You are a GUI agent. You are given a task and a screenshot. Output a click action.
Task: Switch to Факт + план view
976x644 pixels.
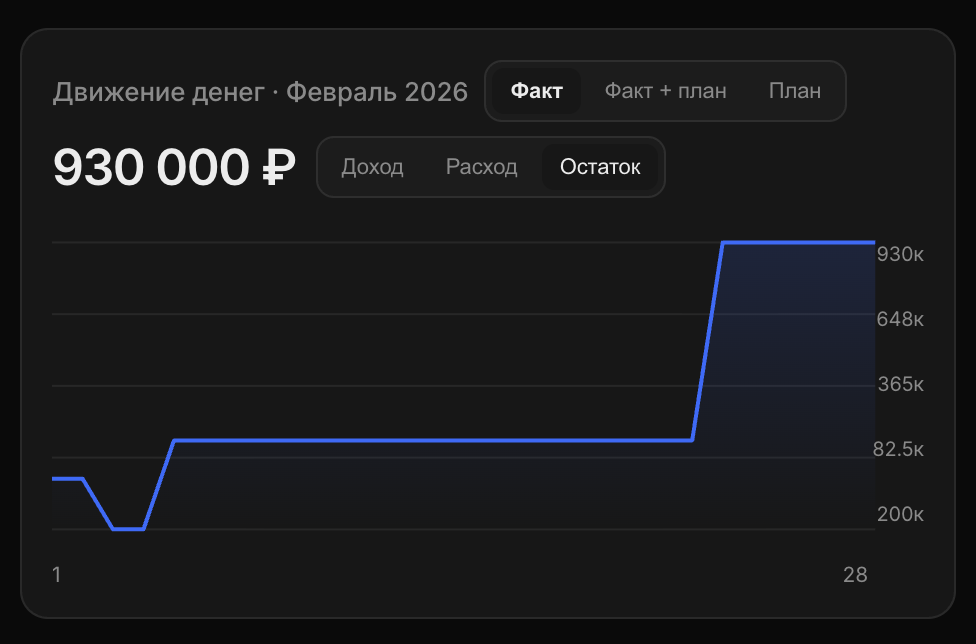tap(665, 91)
